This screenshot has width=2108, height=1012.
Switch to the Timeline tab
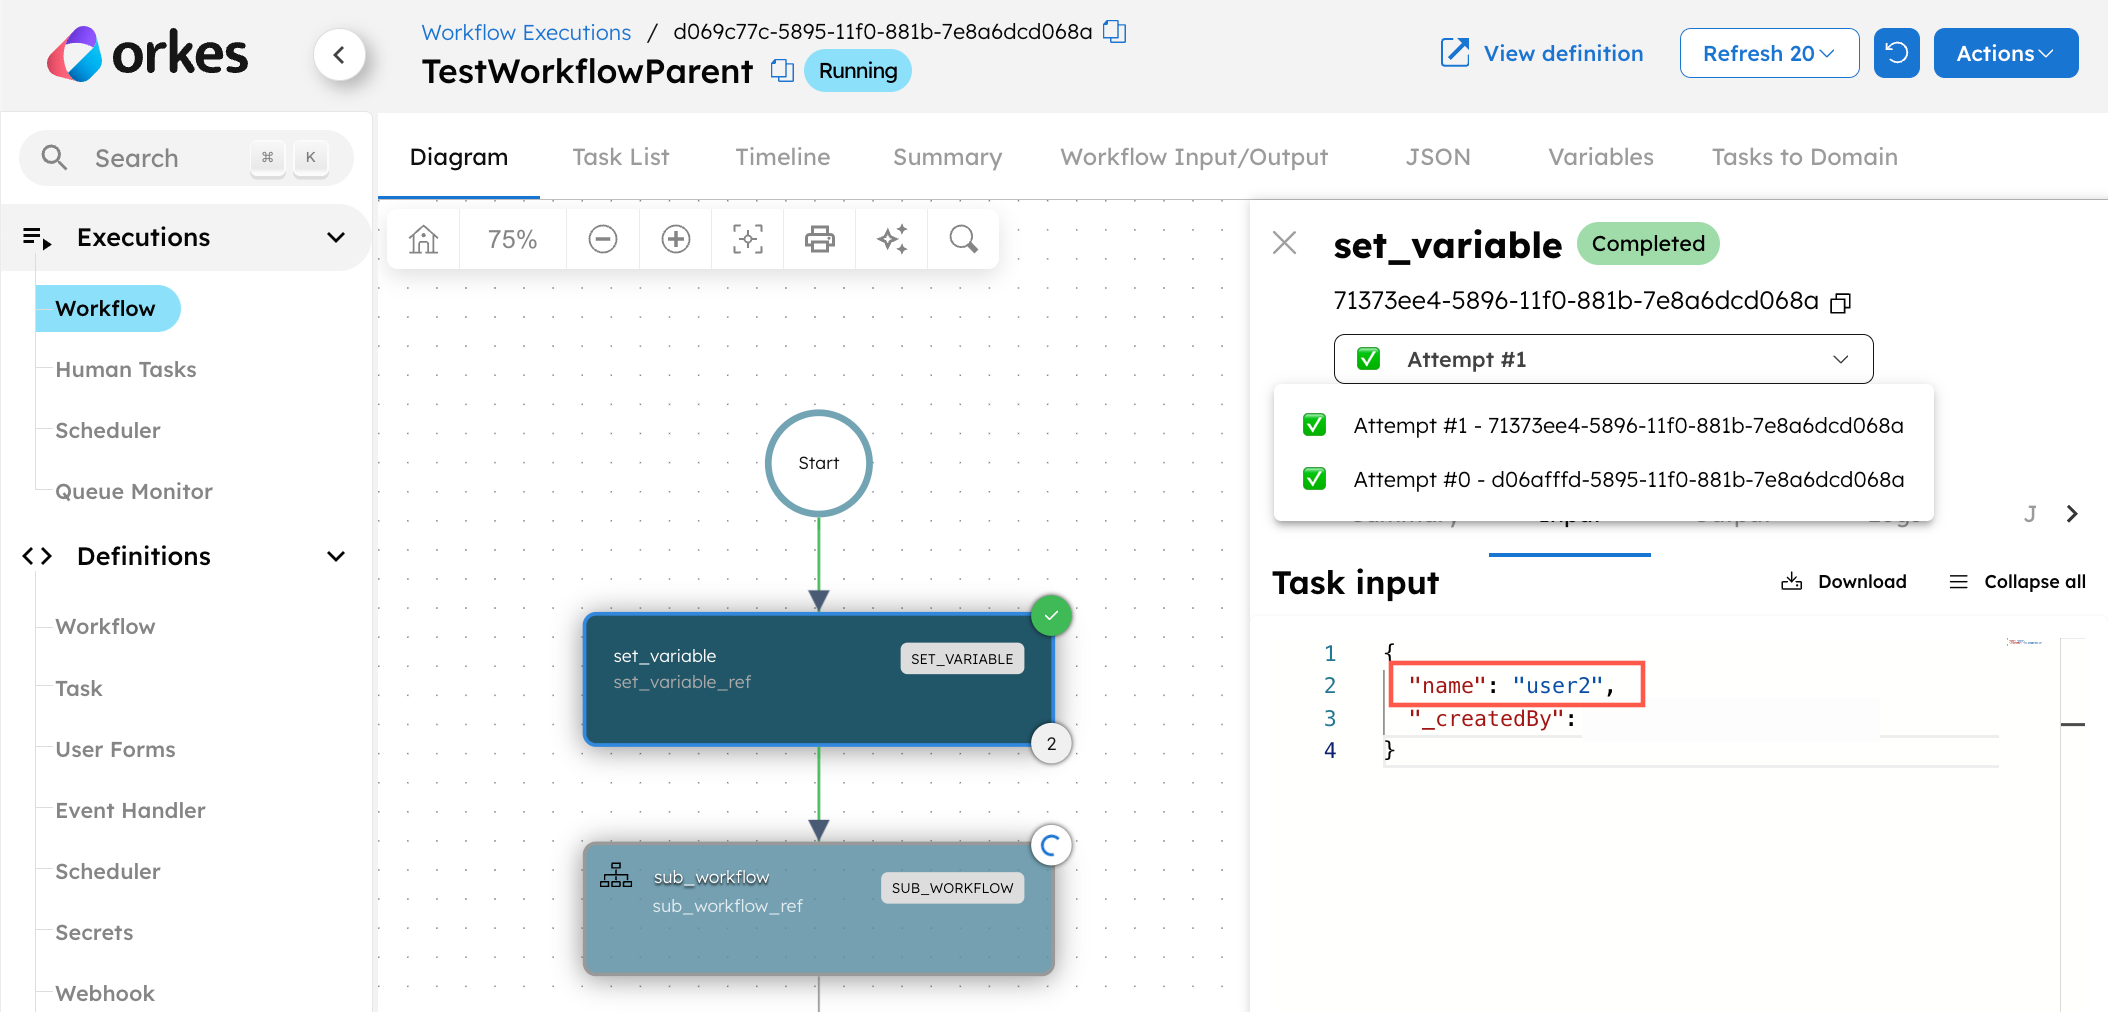click(783, 157)
